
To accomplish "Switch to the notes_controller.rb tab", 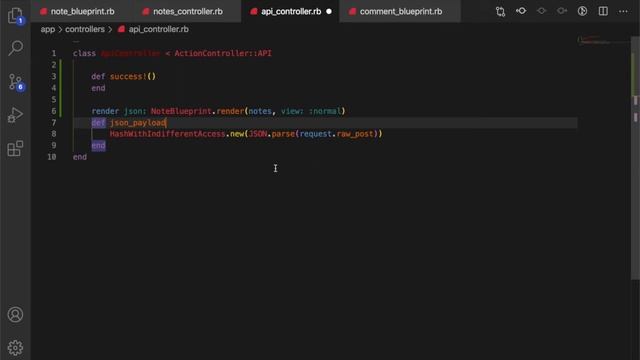I will tap(187, 11).
